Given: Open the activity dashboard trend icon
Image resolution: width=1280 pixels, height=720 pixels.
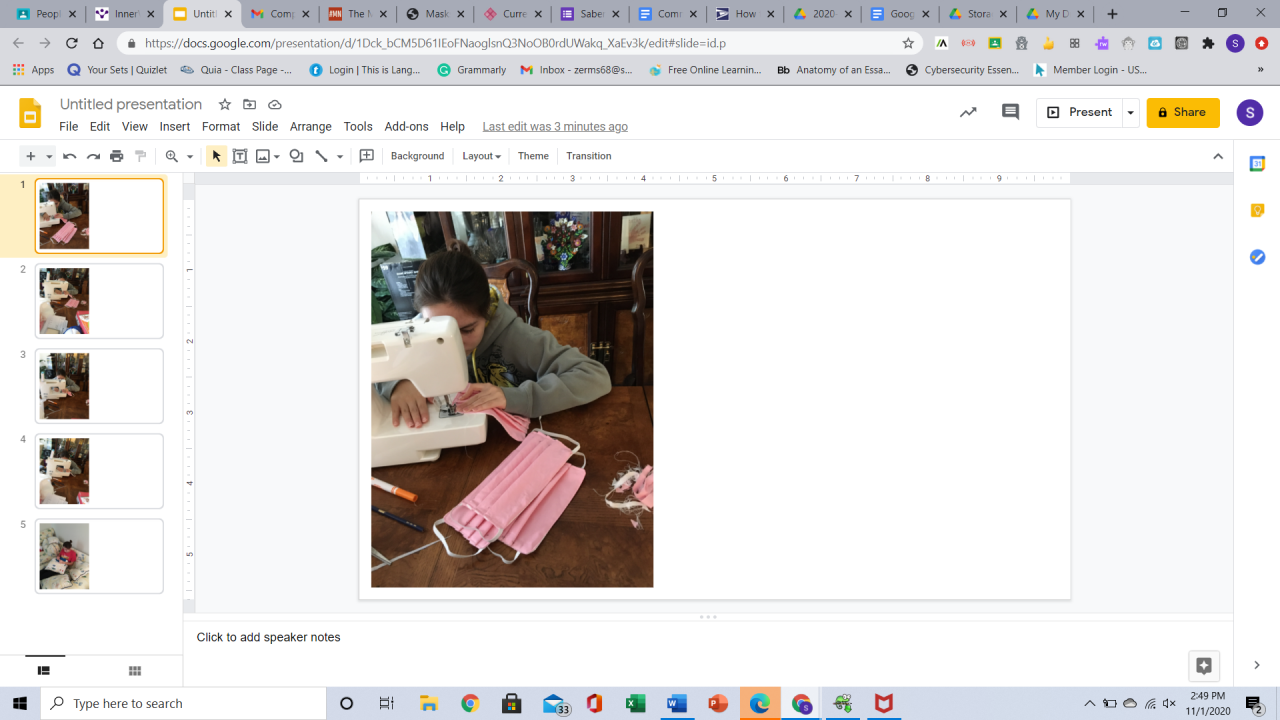Looking at the screenshot, I should coord(968,112).
